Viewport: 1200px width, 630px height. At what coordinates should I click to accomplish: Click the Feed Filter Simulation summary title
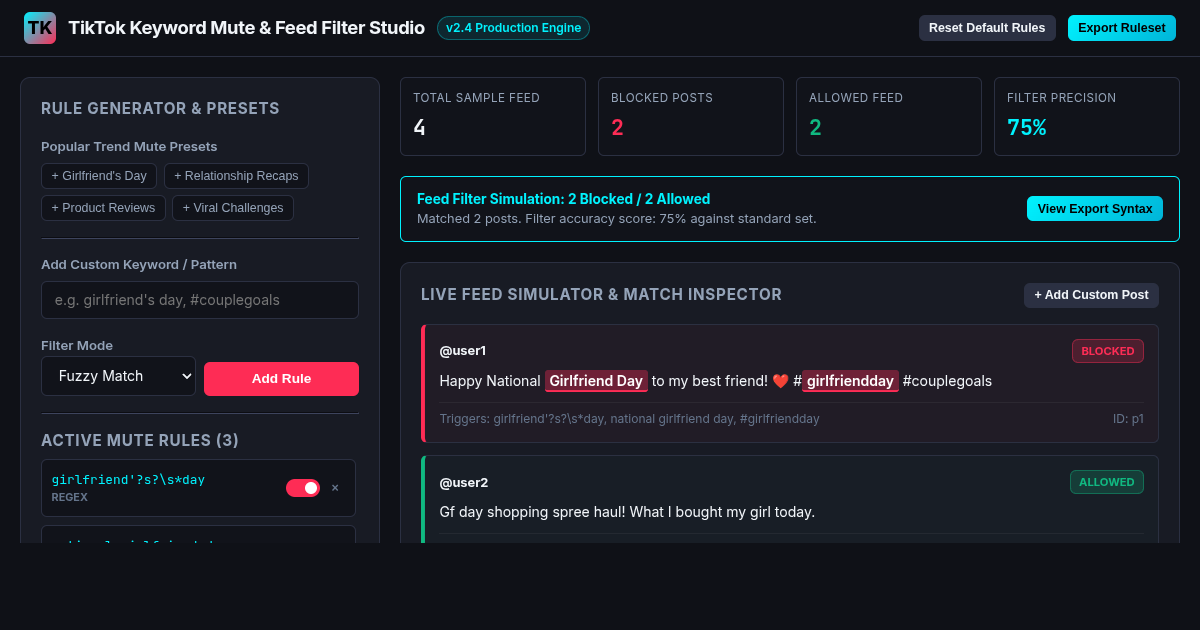[563, 199]
